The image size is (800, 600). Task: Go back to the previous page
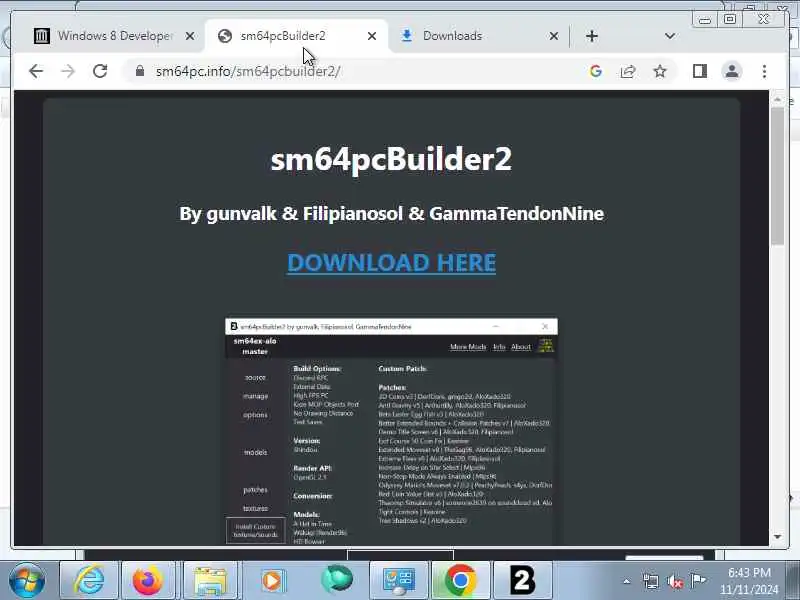(36, 71)
